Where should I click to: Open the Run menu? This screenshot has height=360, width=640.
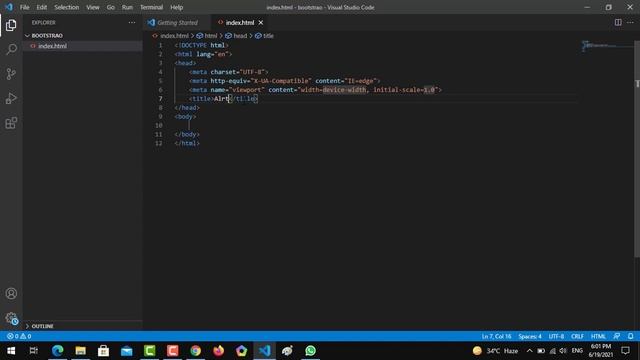coord(127,7)
